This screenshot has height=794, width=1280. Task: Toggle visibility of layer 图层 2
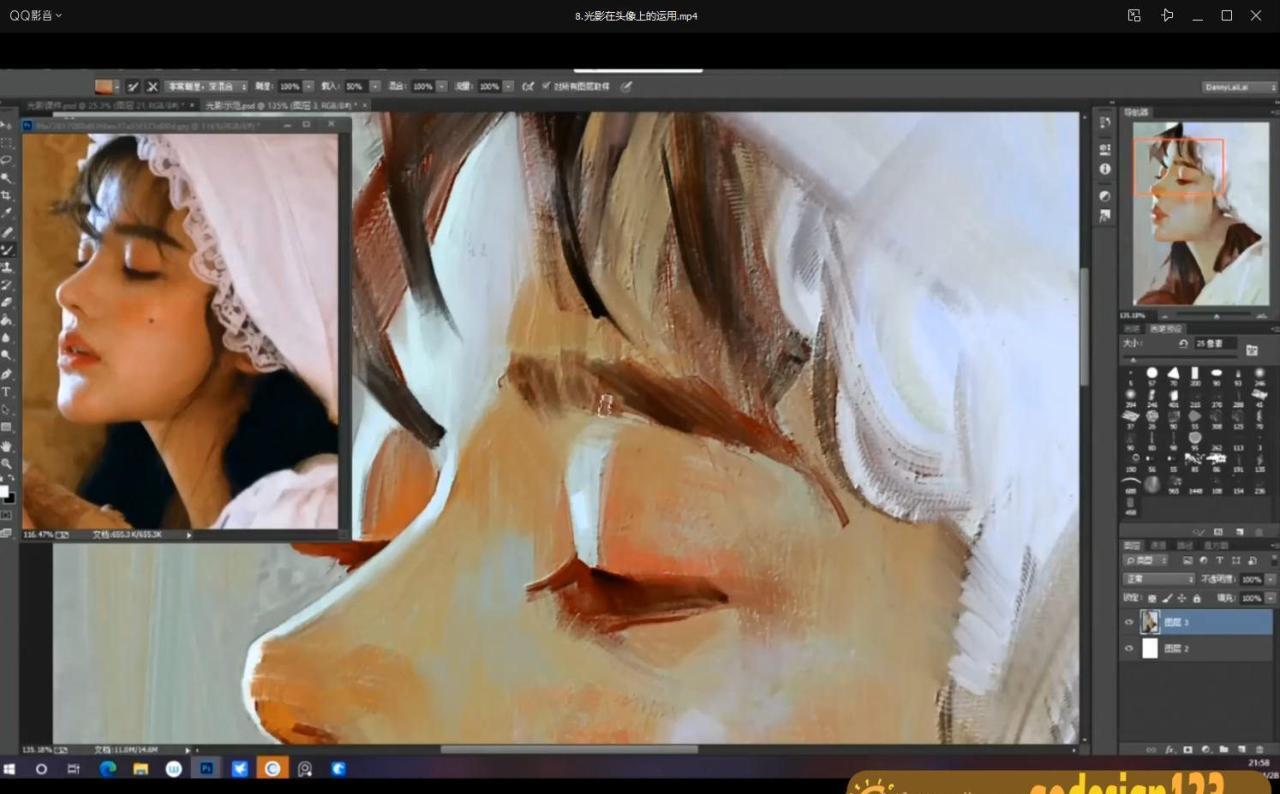click(1129, 648)
